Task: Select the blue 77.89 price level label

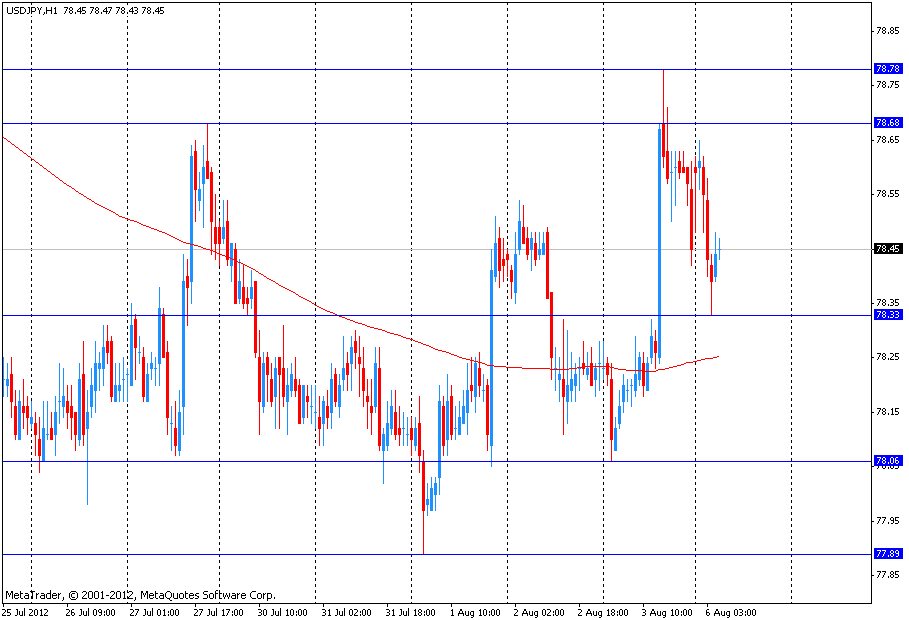Action: tap(888, 554)
